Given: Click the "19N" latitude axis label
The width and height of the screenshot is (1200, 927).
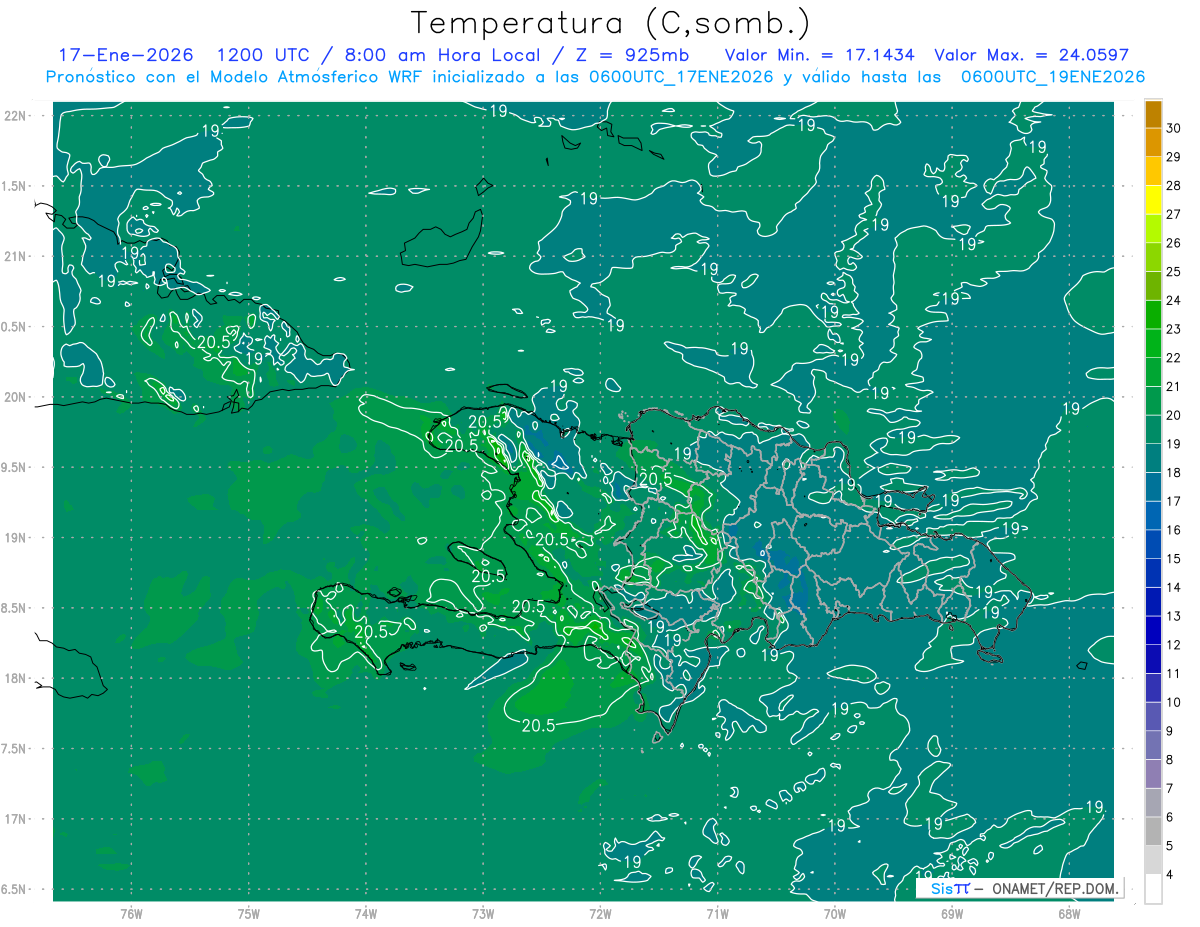Looking at the screenshot, I should point(14,538).
